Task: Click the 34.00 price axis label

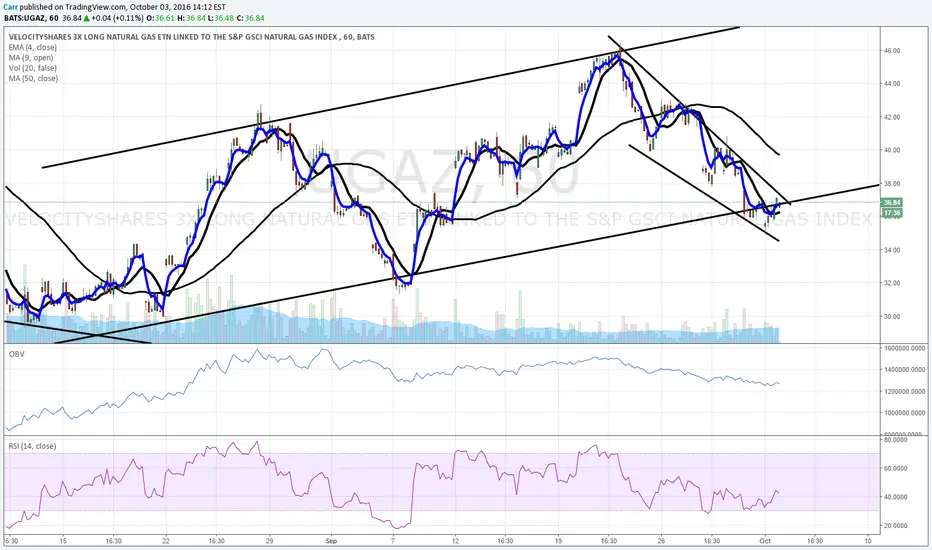Action: coord(892,250)
